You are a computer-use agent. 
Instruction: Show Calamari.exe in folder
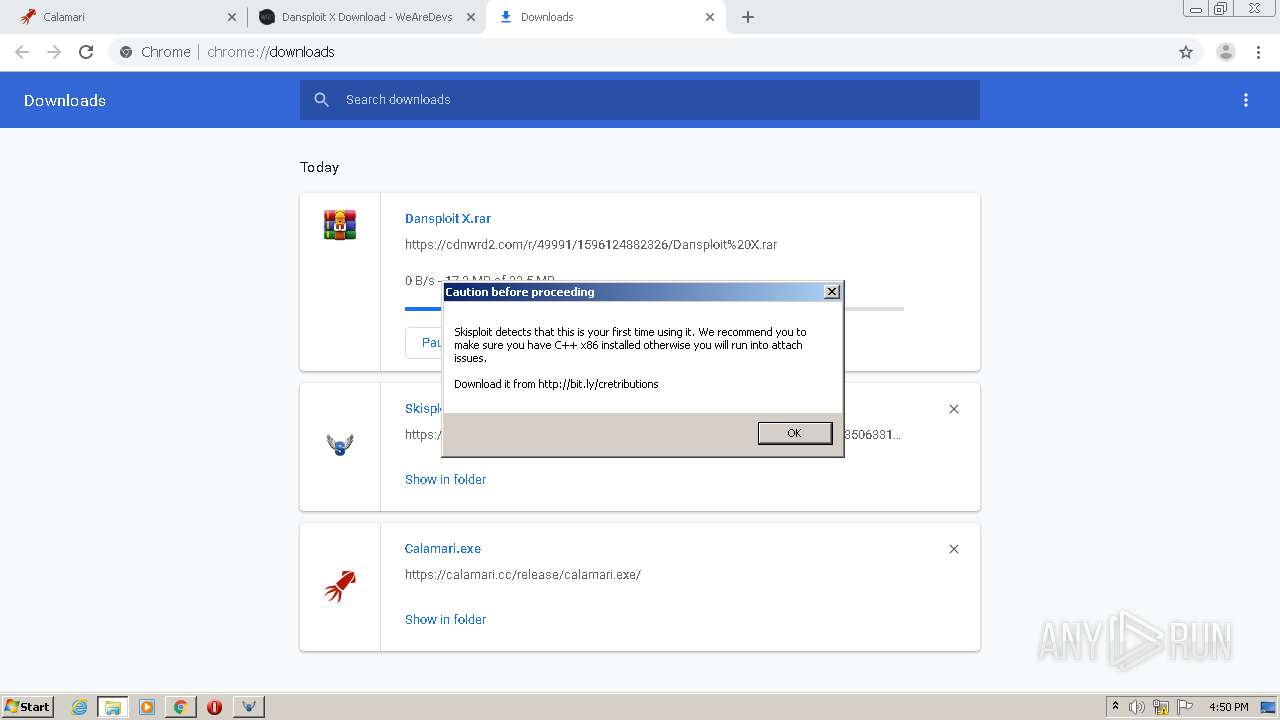[x=445, y=619]
